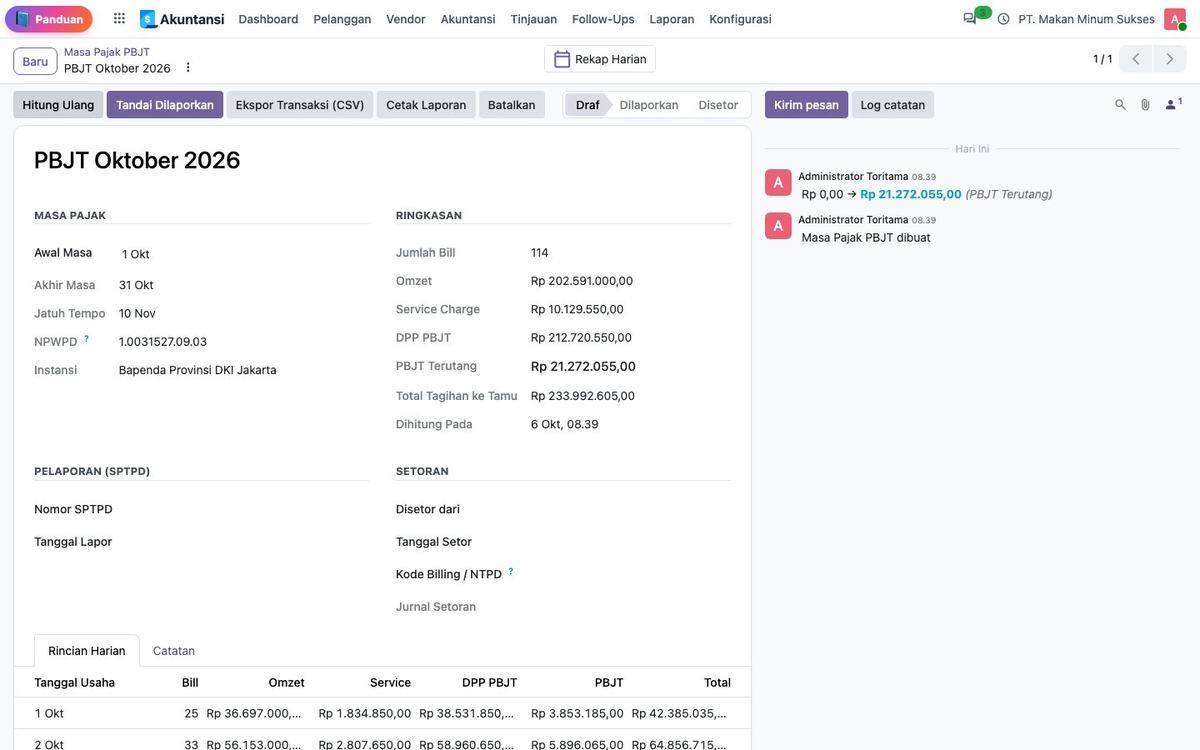
Task: Go to next record arrow
Action: pos(1170,59)
